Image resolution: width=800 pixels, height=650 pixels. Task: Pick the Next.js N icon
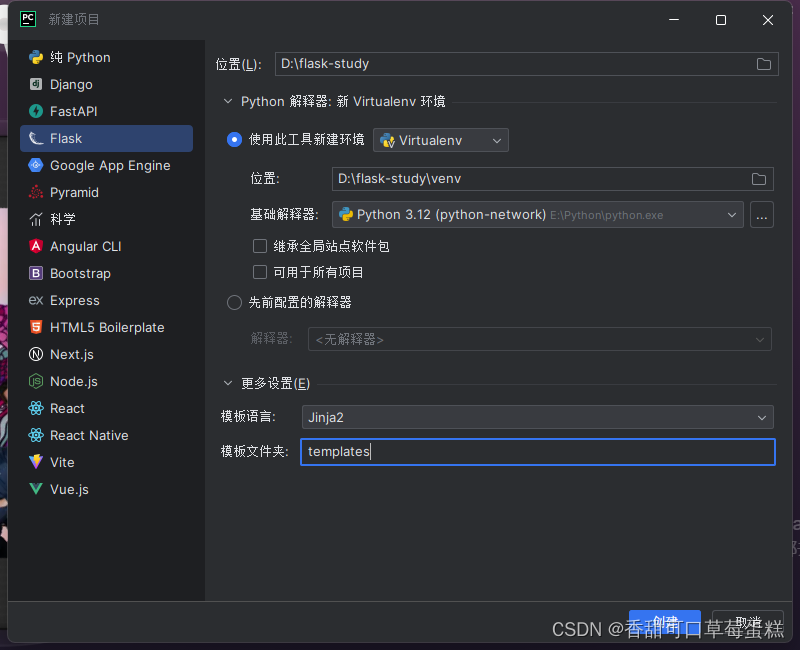tap(36, 354)
